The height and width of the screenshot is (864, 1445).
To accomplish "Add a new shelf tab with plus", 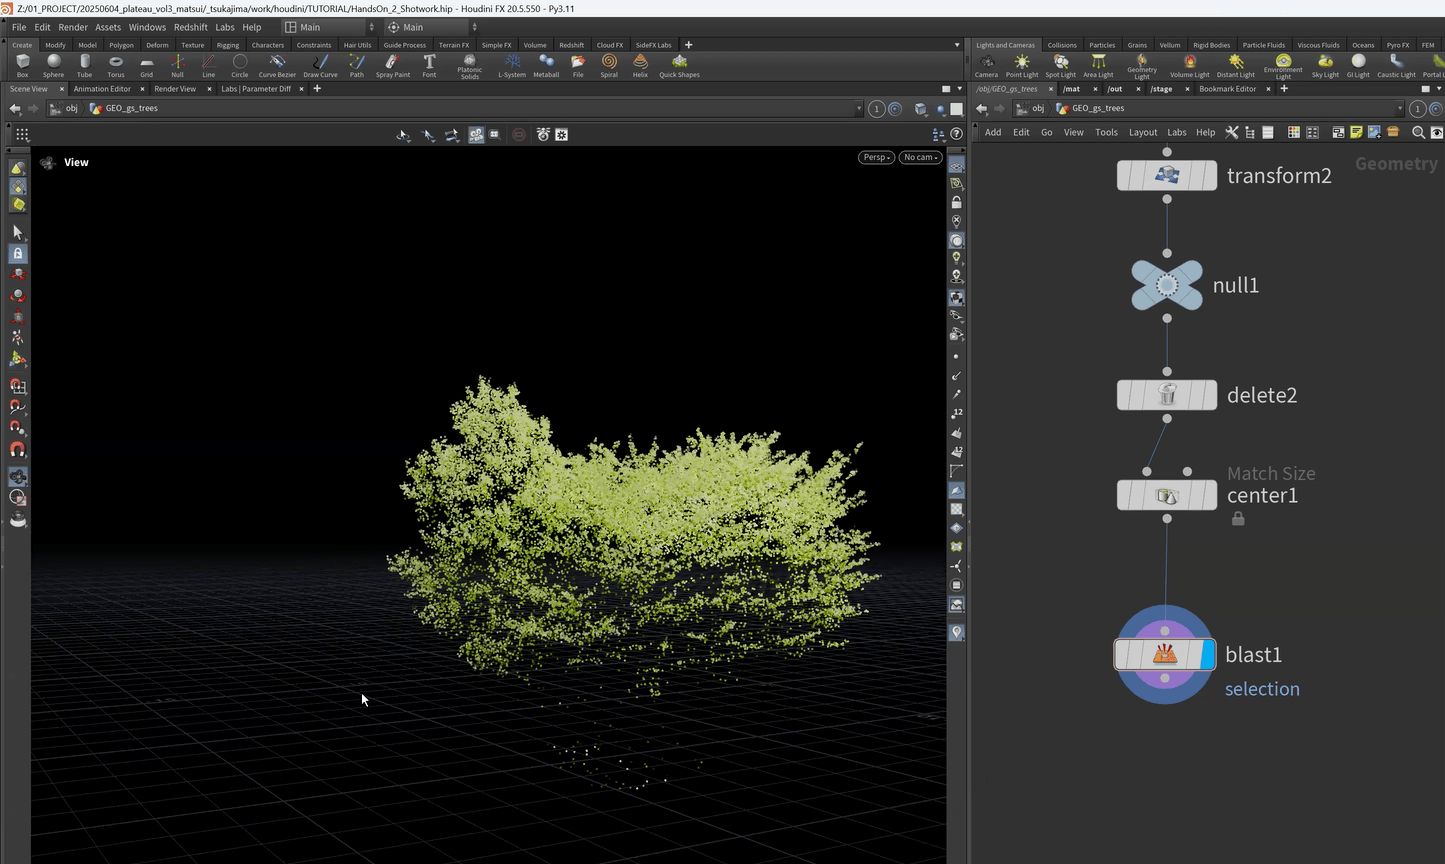I will (688, 45).
